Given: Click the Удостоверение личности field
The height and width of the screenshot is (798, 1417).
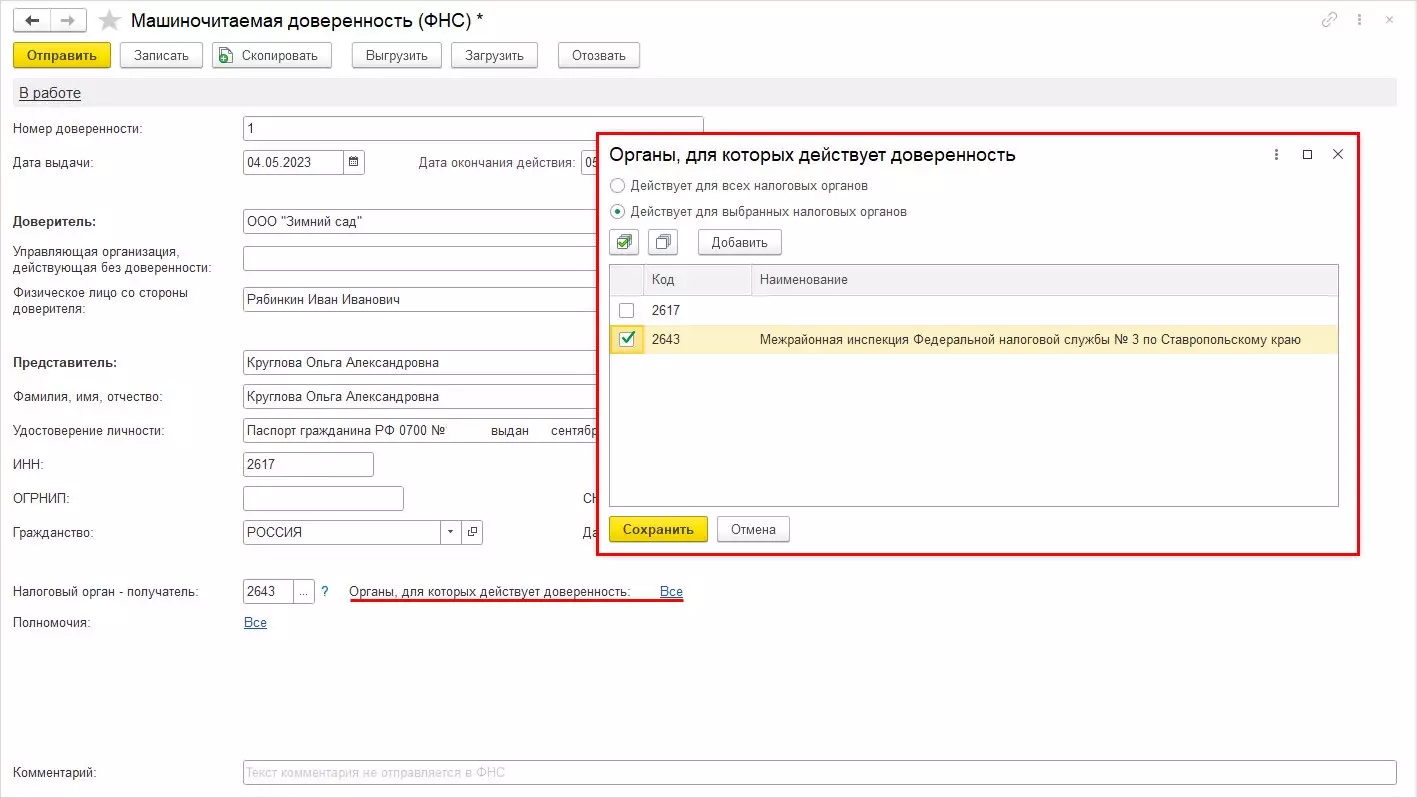Looking at the screenshot, I should click(x=420, y=430).
